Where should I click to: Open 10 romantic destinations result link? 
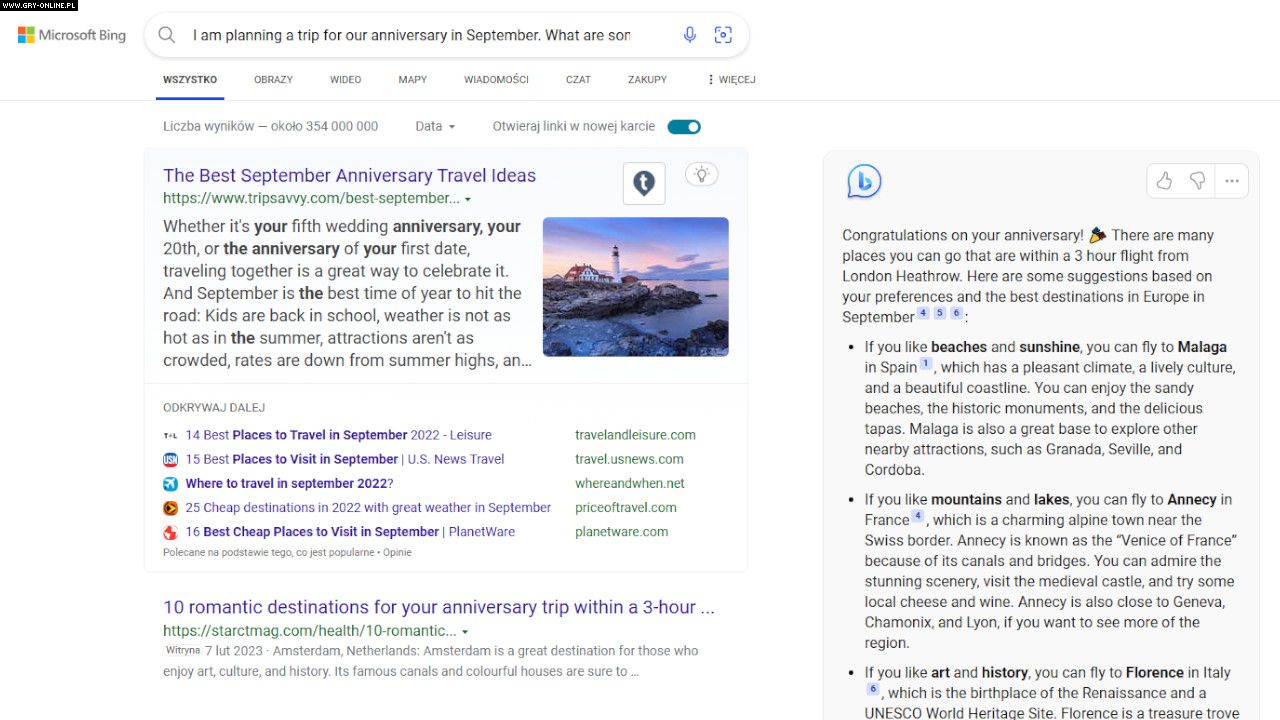tap(439, 607)
